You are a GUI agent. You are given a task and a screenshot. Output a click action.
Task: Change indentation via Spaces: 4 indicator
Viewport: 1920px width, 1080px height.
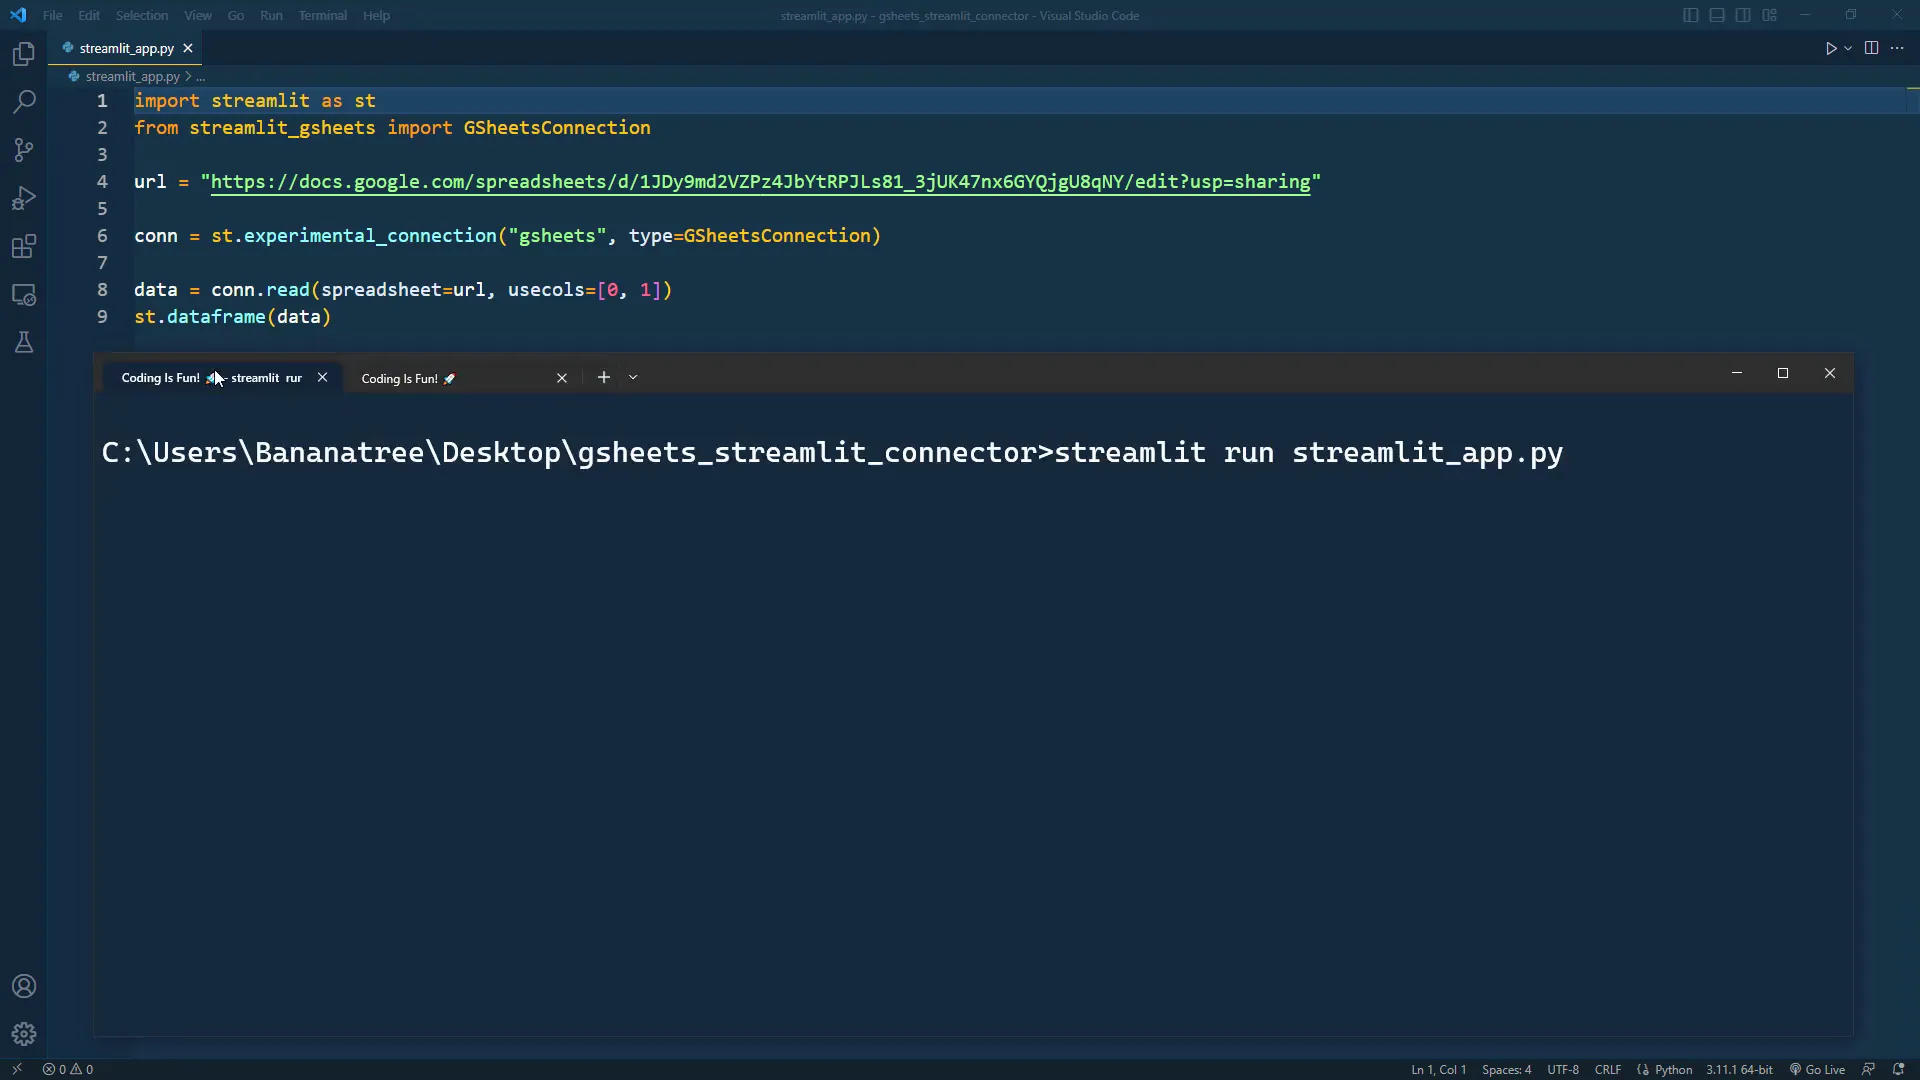click(1506, 1069)
